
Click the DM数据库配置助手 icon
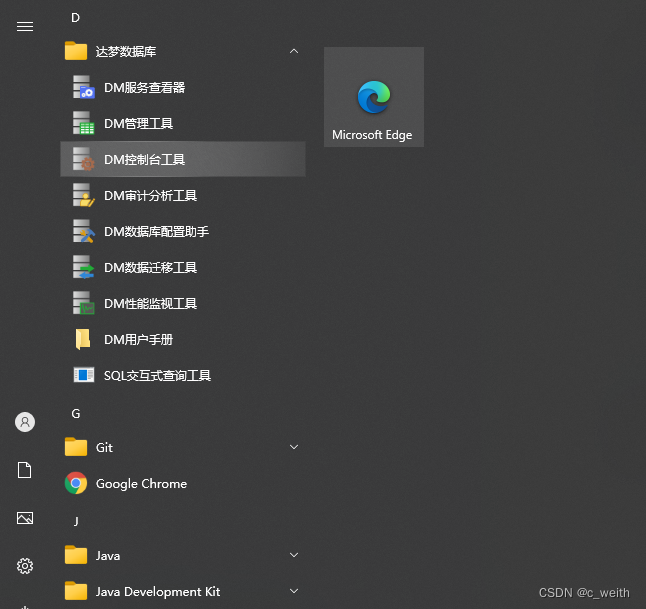click(84, 231)
